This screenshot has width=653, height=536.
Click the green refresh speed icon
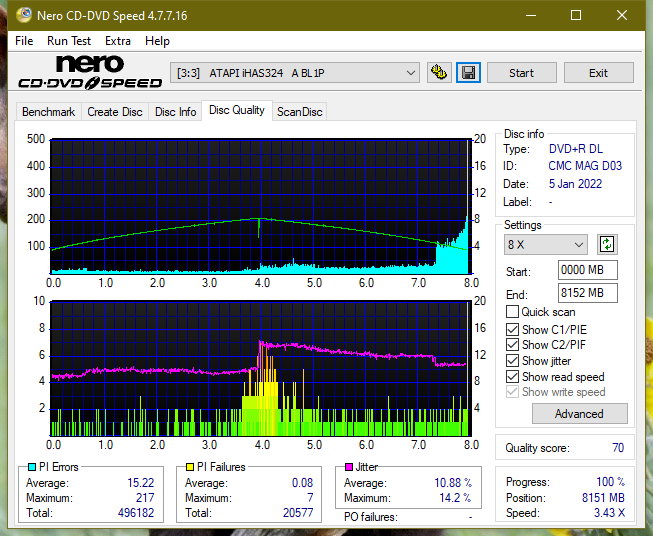607,244
